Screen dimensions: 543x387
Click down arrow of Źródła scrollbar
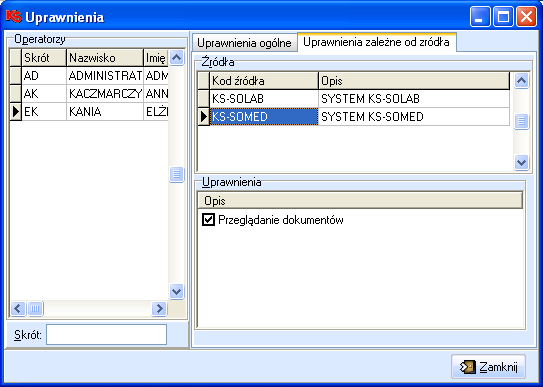(522, 162)
